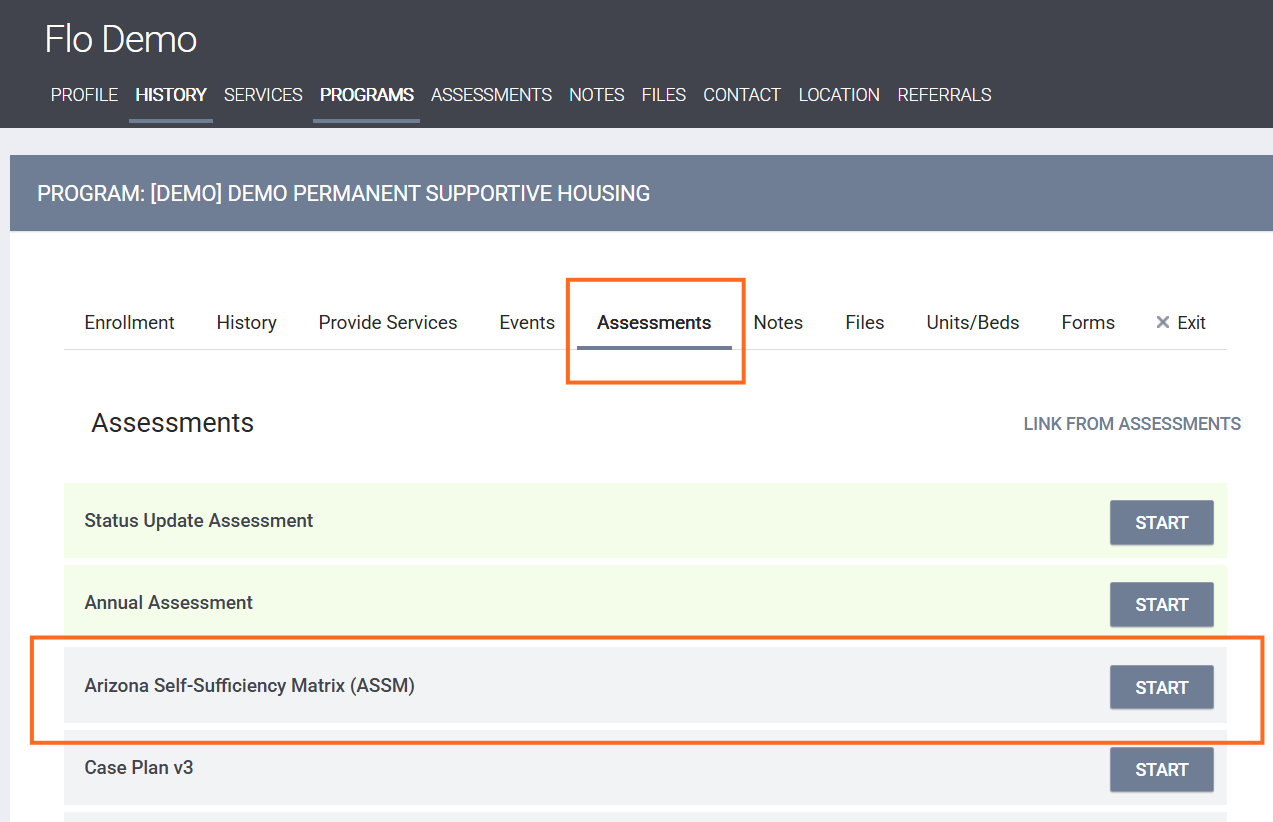Open the program Notes tab
Image resolution: width=1273 pixels, height=822 pixels.
pyautogui.click(x=778, y=323)
